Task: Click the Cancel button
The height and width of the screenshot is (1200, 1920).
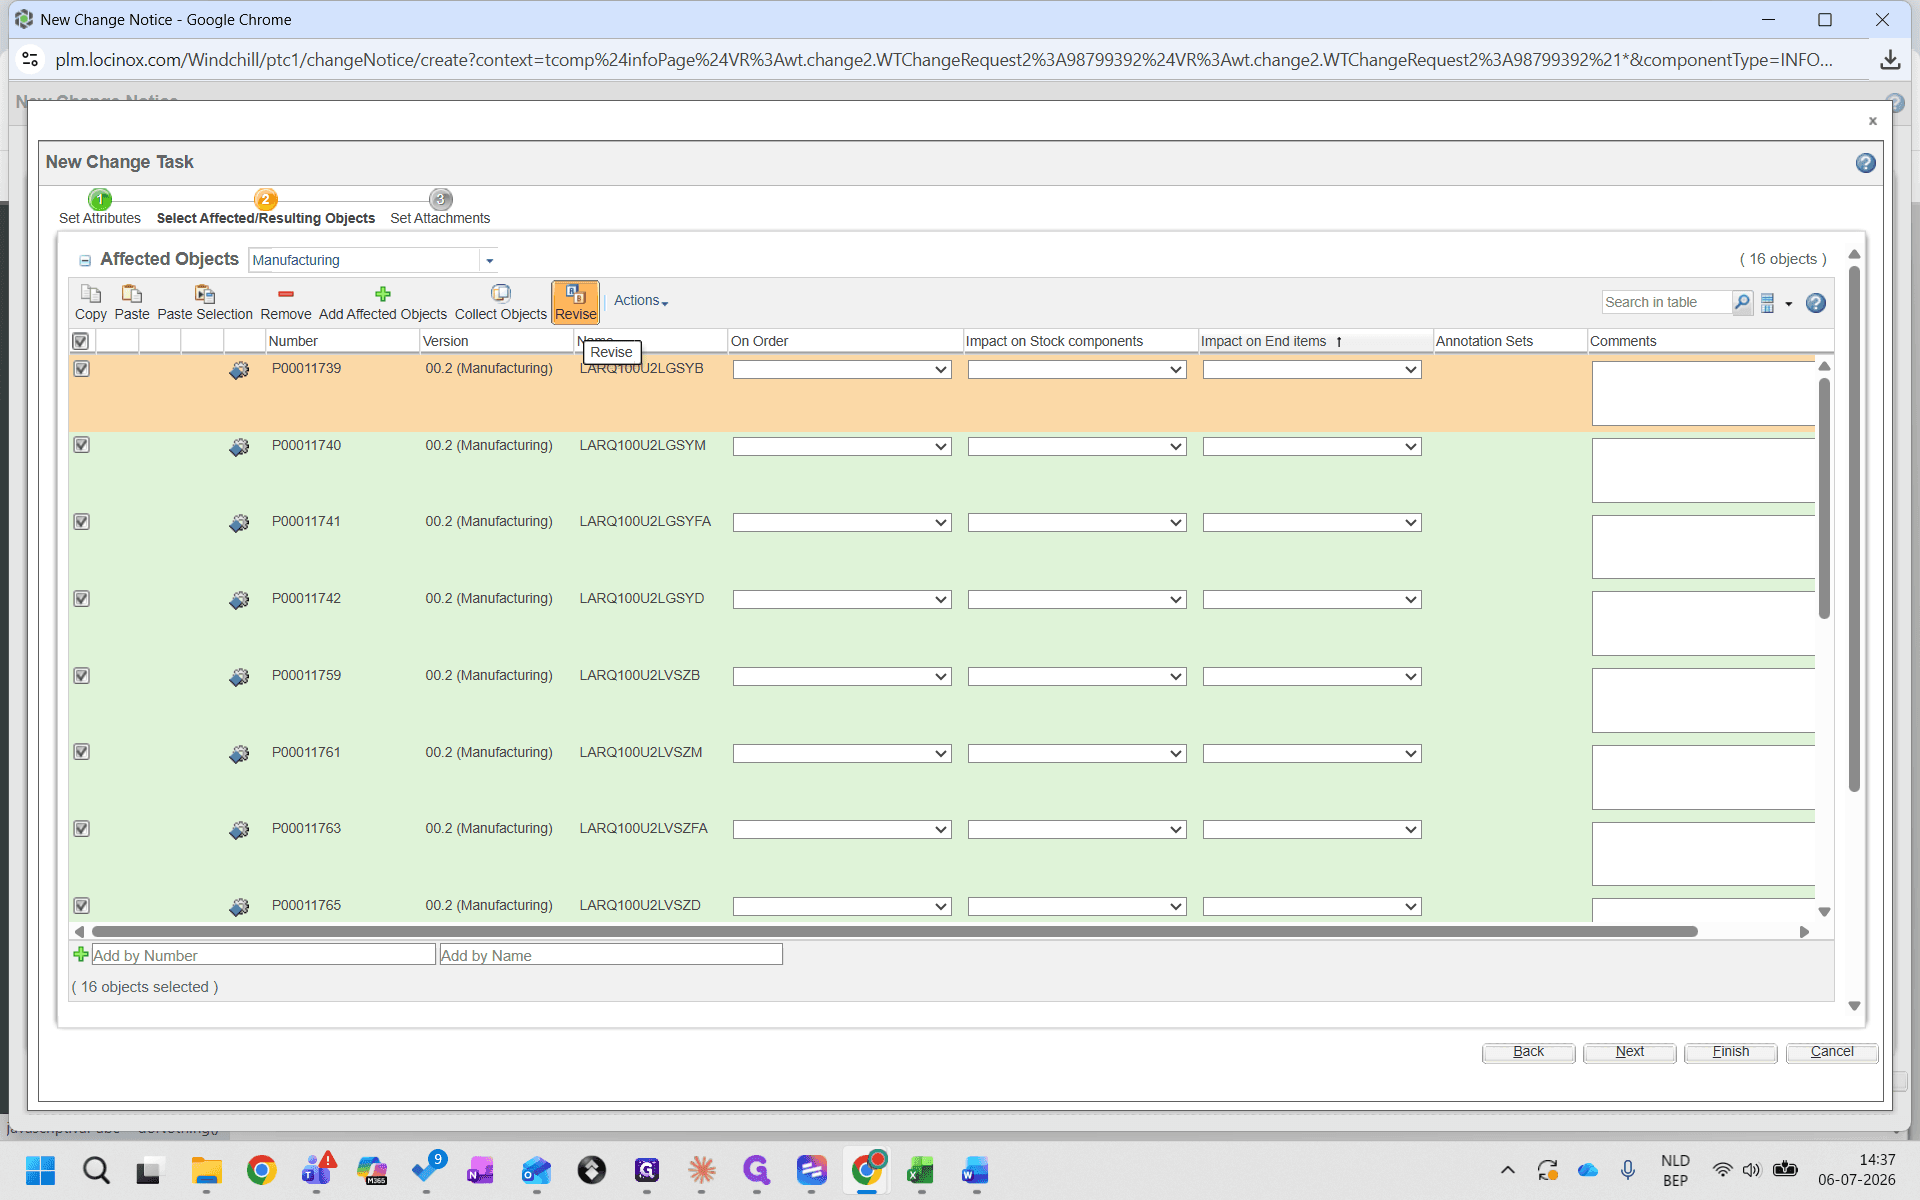Action: [1831, 1052]
